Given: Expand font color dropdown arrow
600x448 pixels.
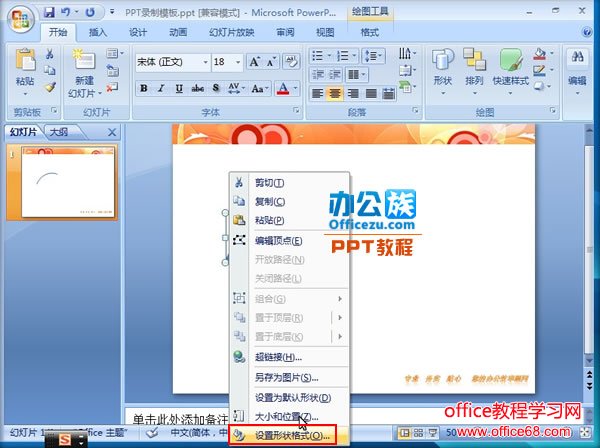Looking at the screenshot, I should point(295,89).
